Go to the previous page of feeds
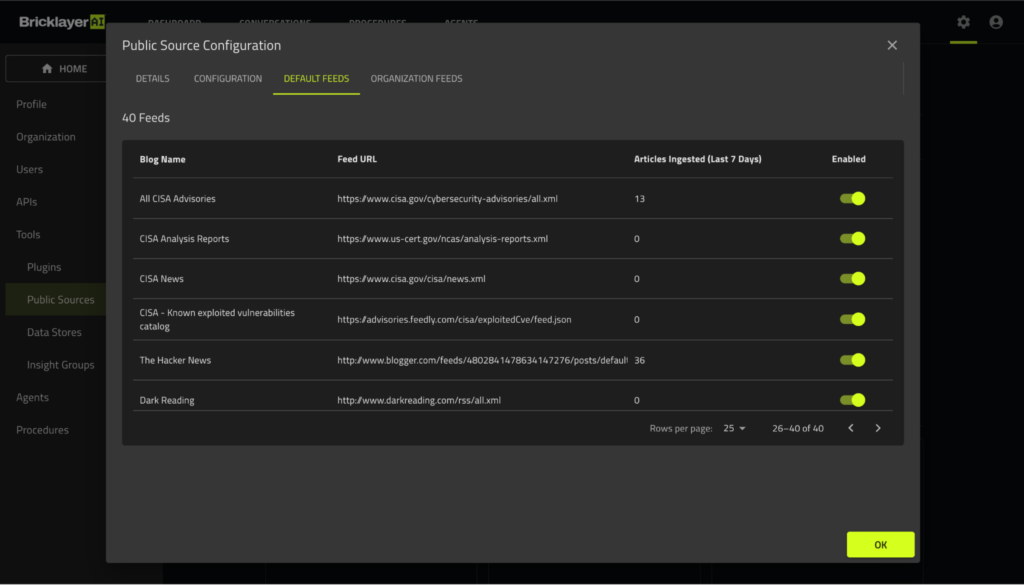Viewport: 1024px width, 585px height. click(x=851, y=428)
